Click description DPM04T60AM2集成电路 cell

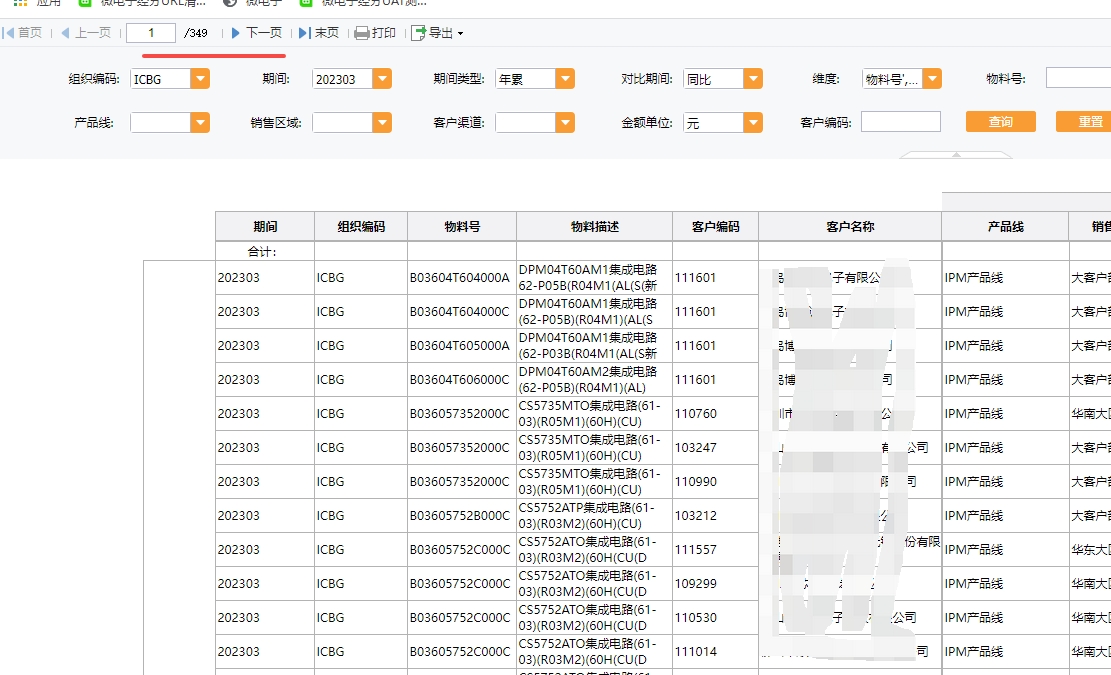(594, 380)
